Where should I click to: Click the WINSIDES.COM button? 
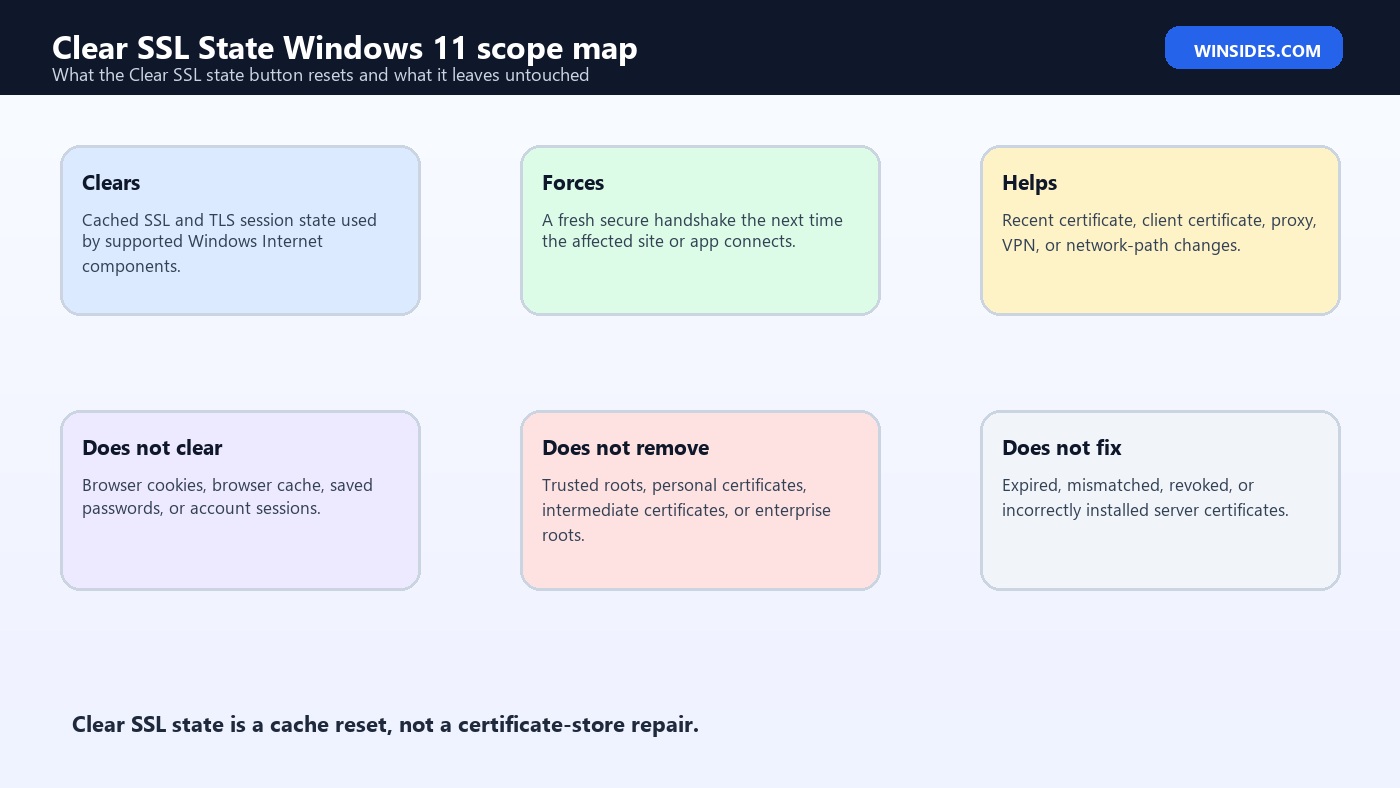[1253, 48]
